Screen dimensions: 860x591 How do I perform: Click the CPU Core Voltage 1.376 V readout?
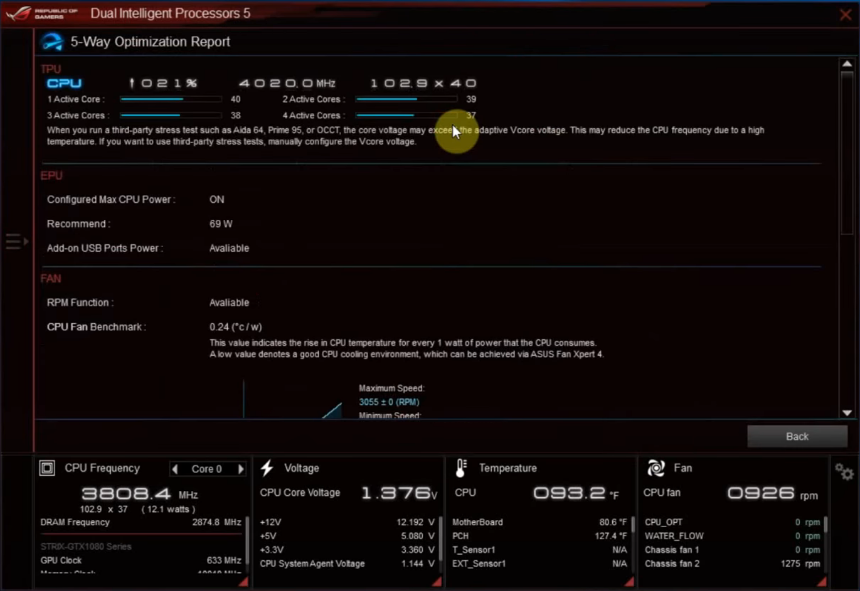pos(399,493)
